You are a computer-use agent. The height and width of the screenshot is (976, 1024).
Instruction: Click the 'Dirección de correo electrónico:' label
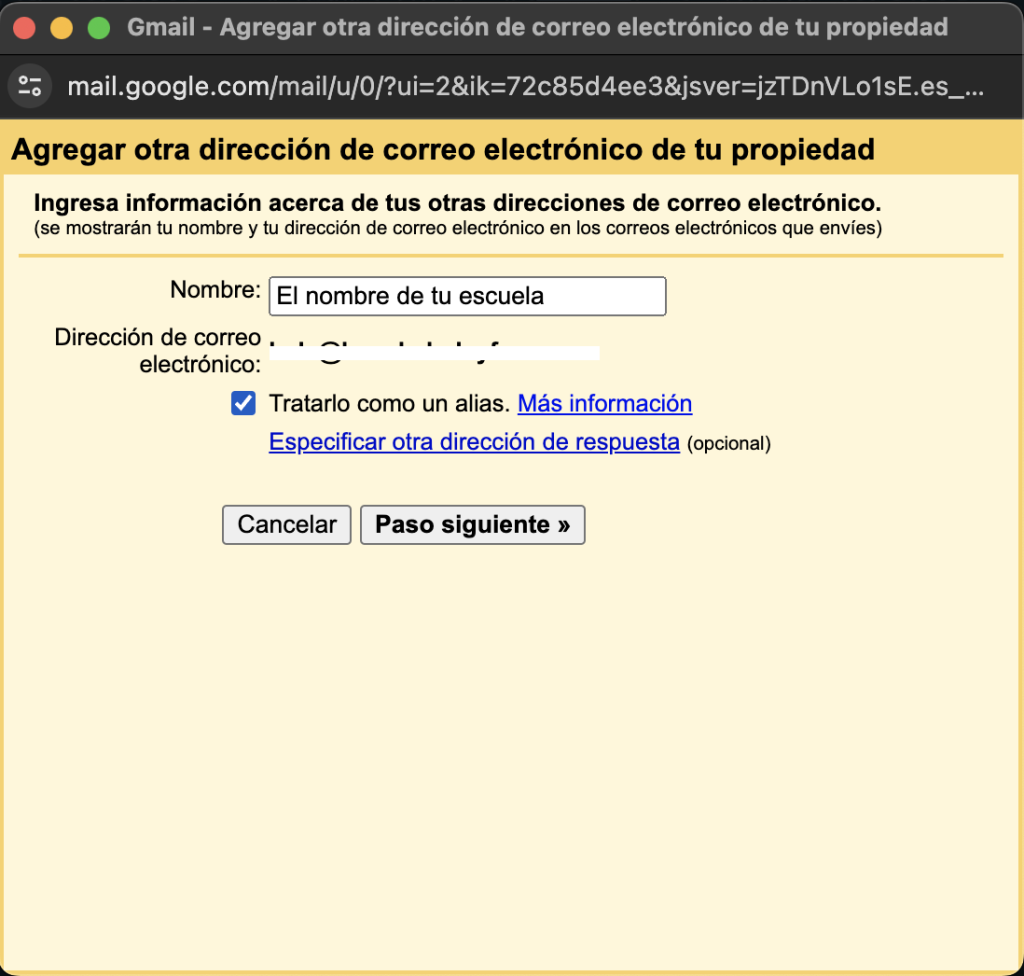[158, 351]
